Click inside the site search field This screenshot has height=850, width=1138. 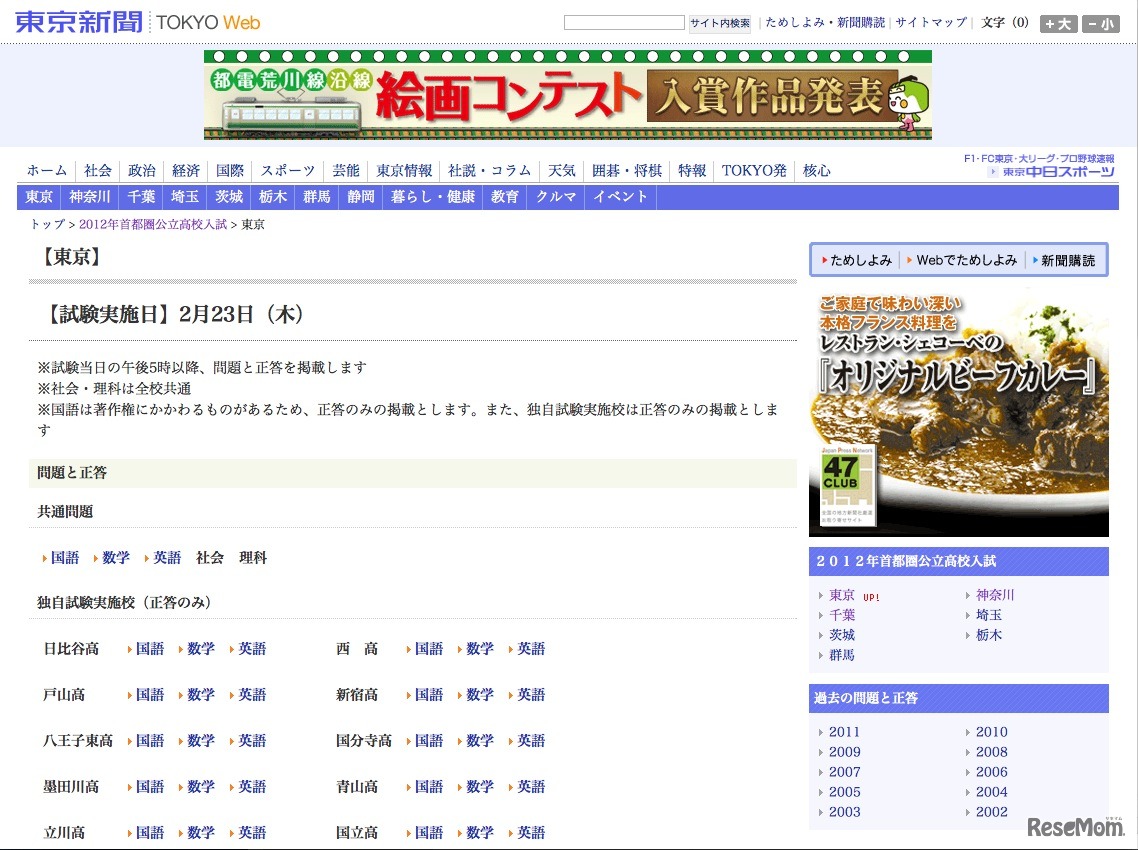tap(623, 23)
